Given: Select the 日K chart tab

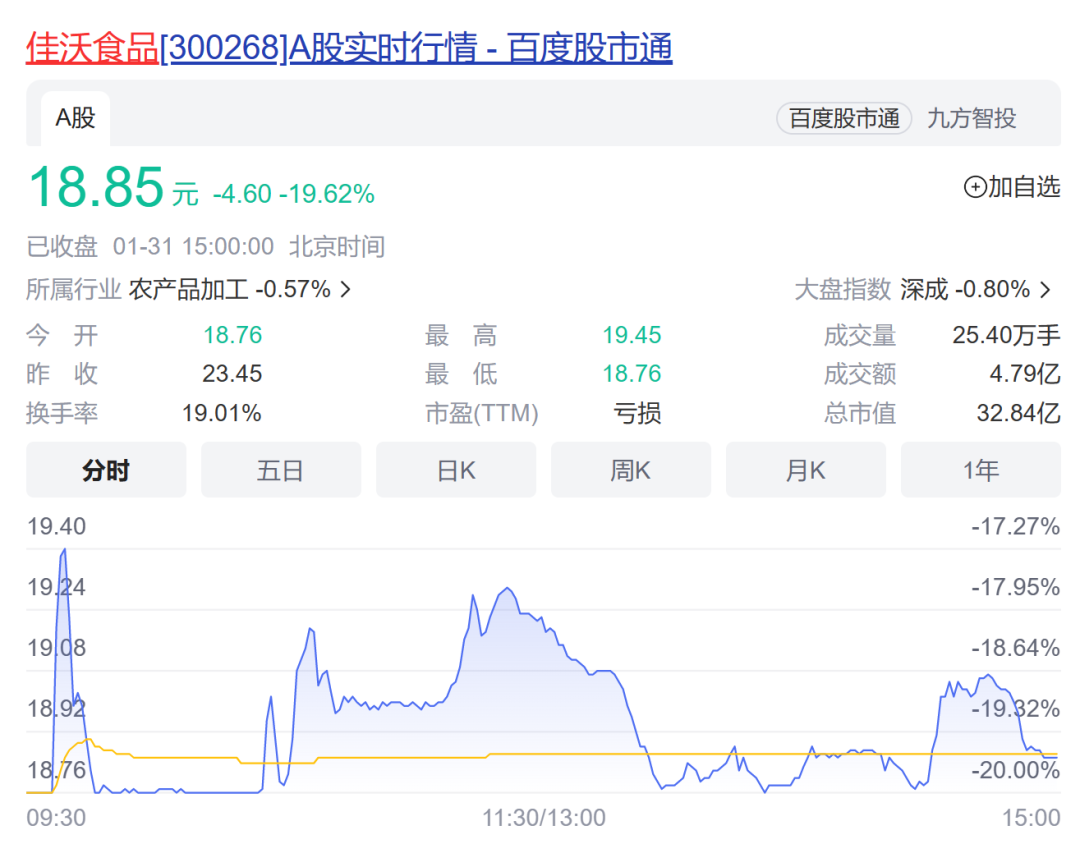Looking at the screenshot, I should (456, 470).
